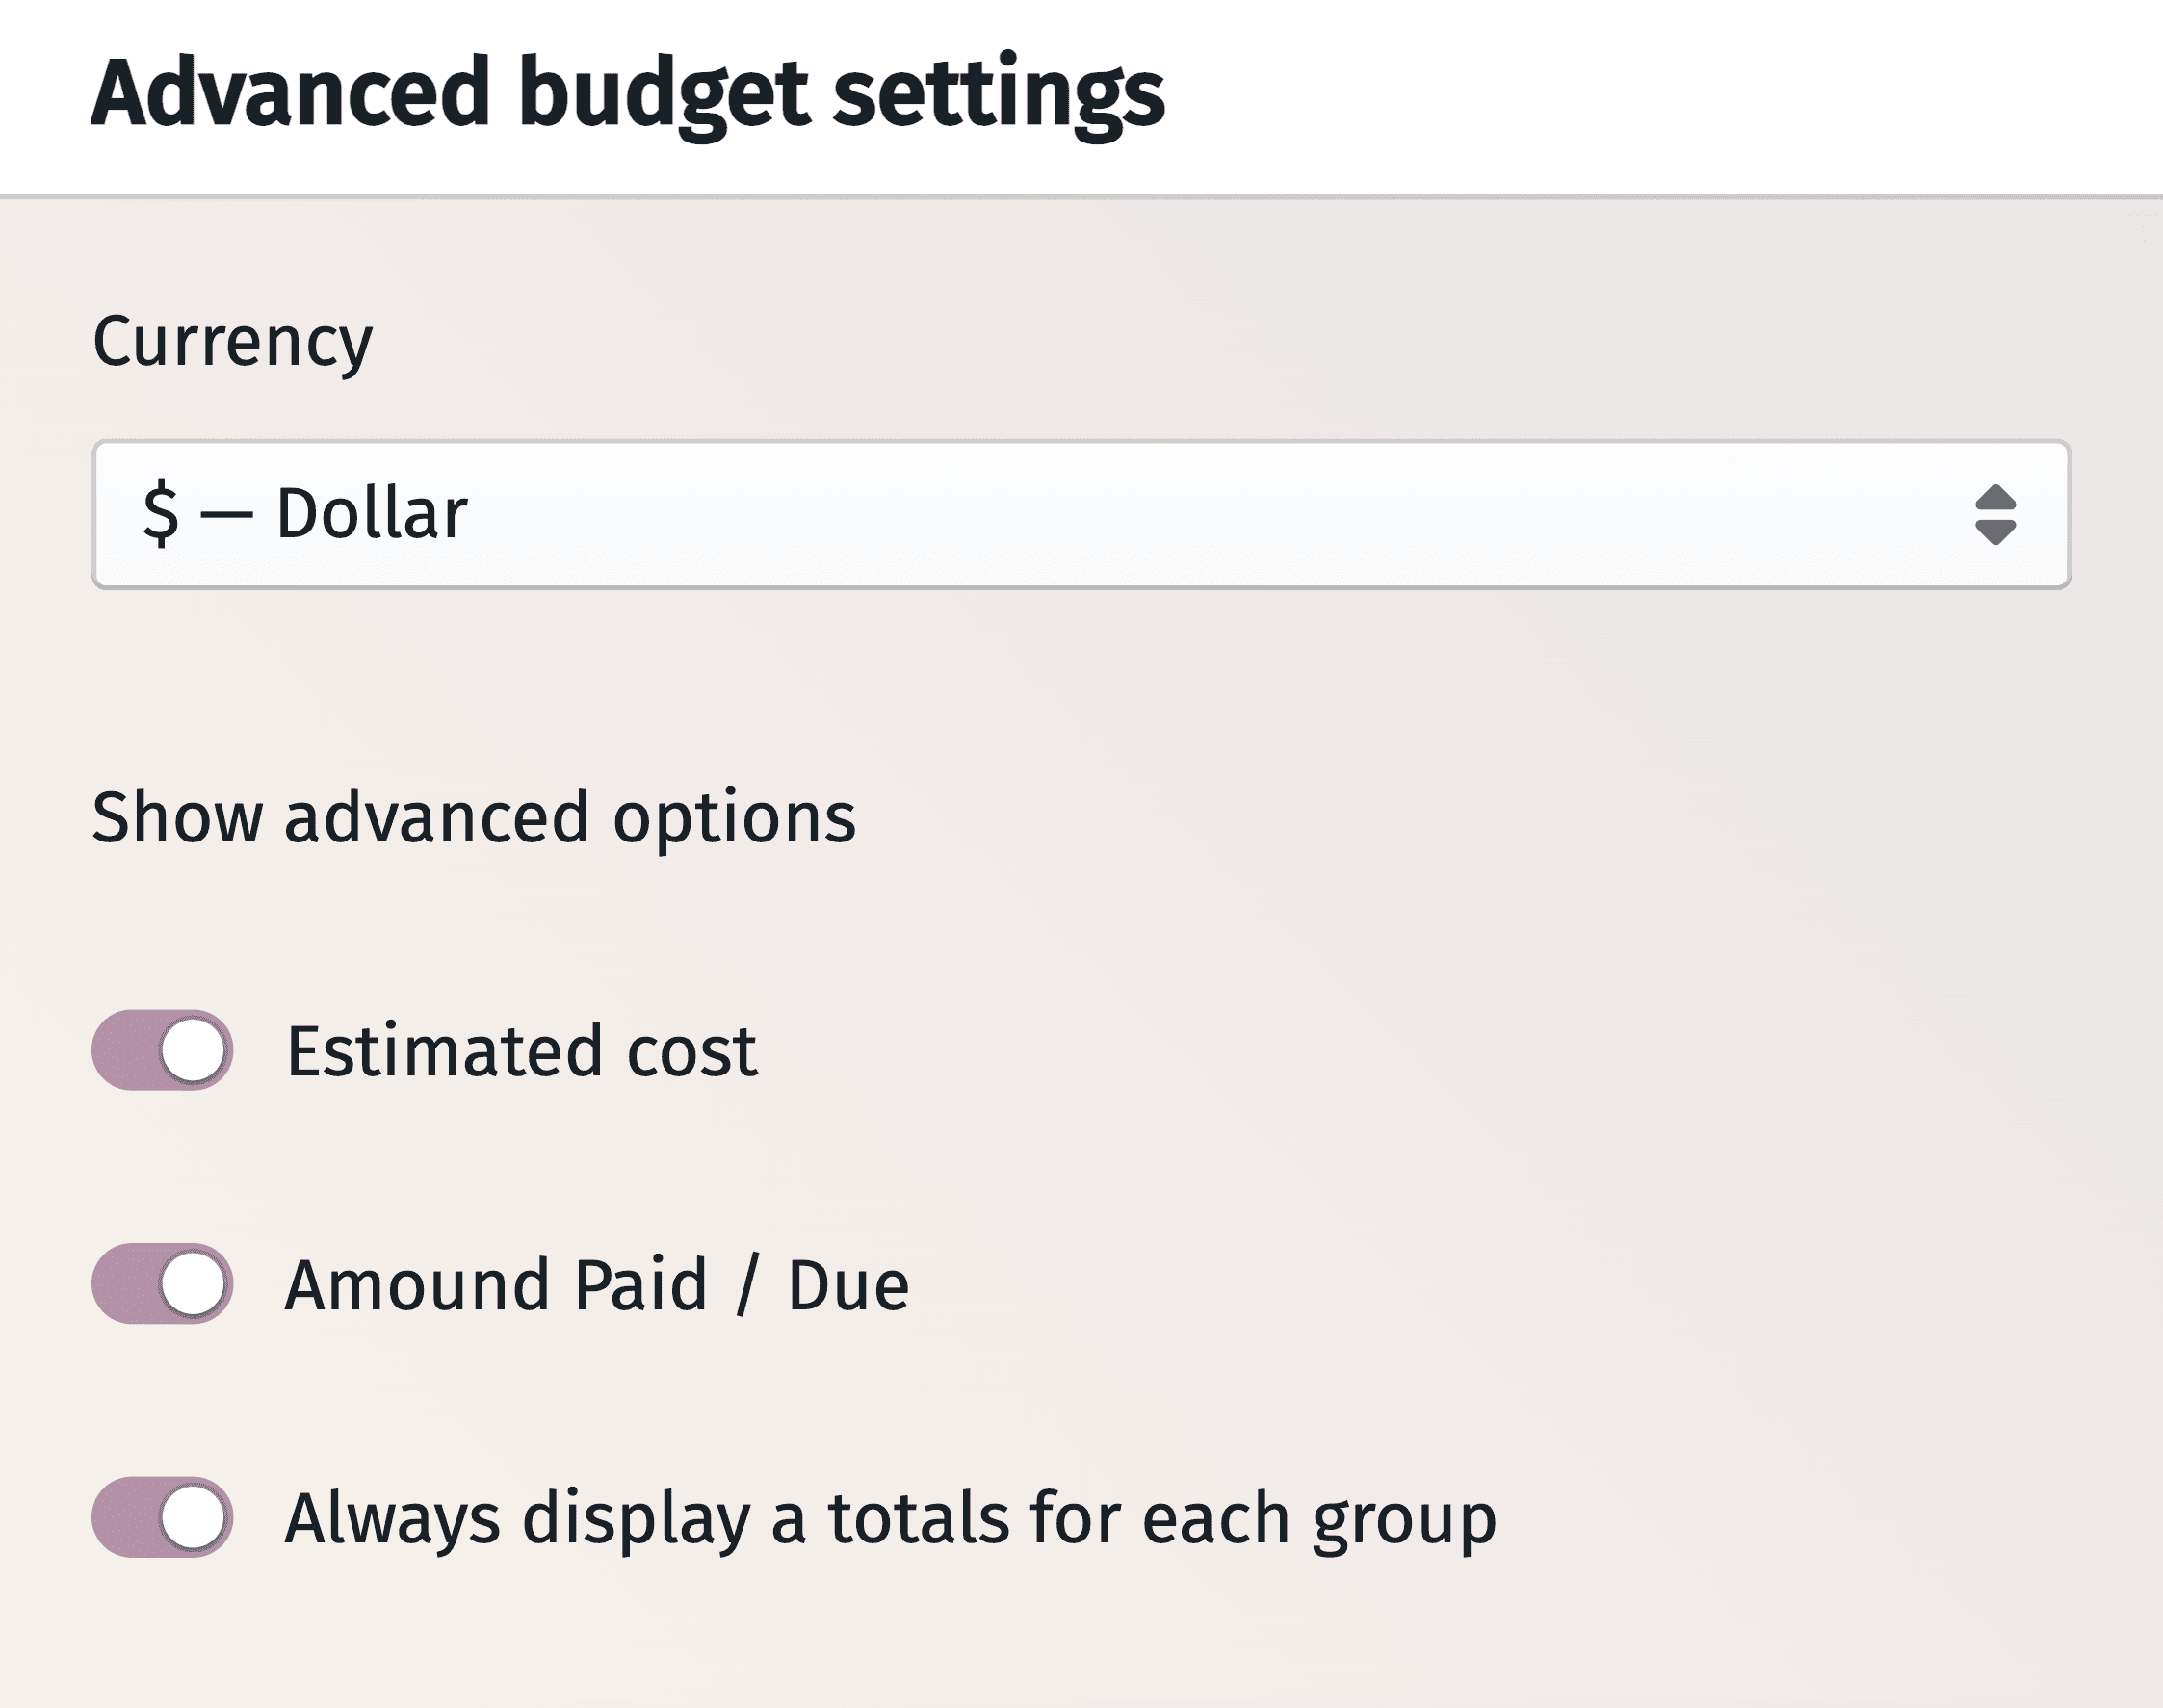
Task: Disable the Amound Paid / Due switch
Action: [162, 1283]
